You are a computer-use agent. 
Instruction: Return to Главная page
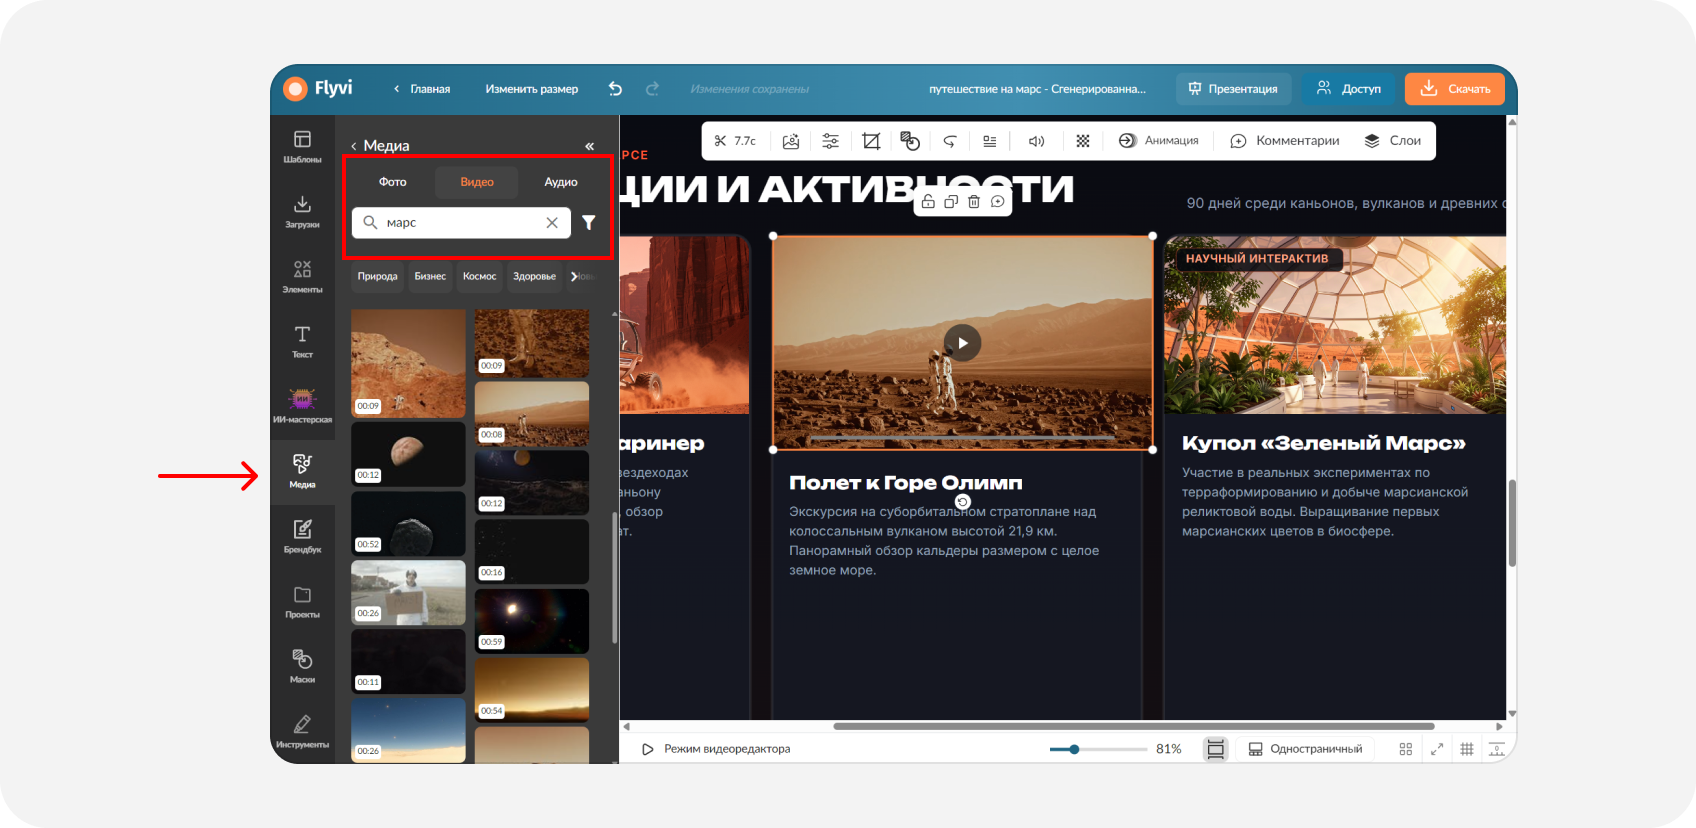(421, 89)
